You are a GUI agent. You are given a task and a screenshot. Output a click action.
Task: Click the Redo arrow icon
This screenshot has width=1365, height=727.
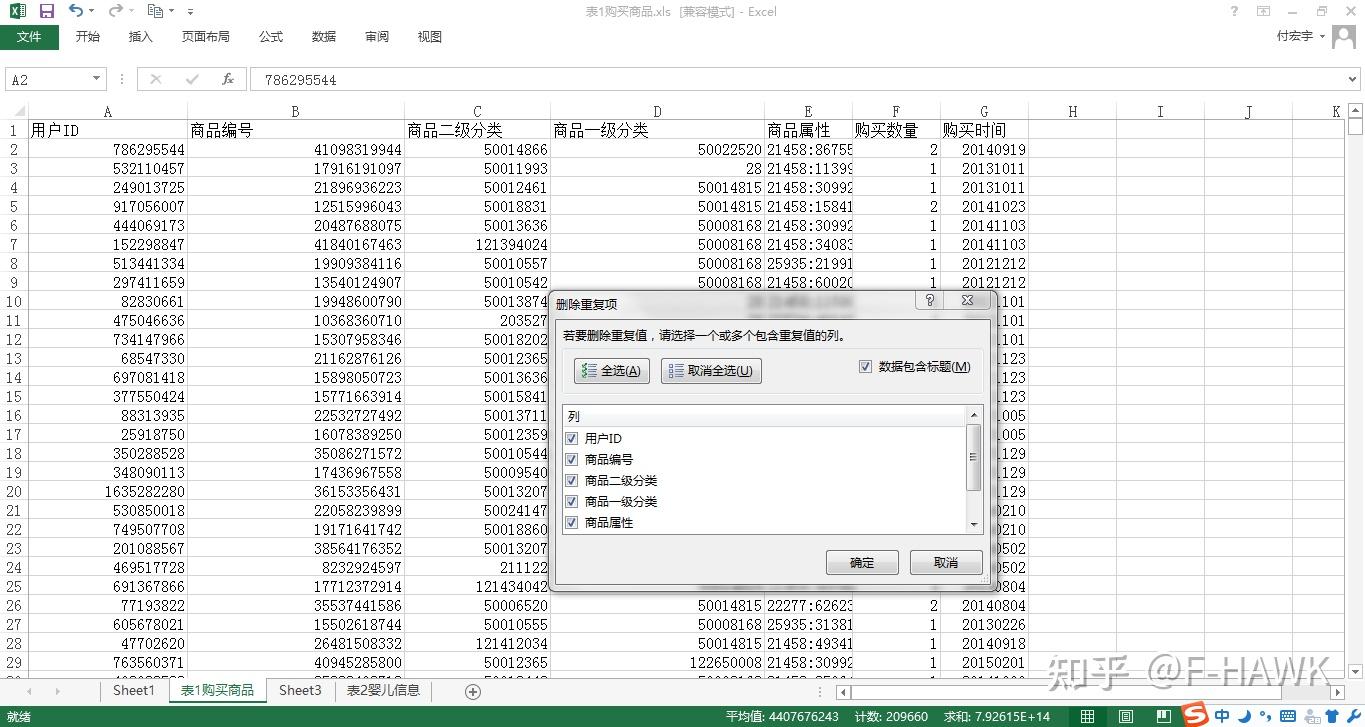115,11
